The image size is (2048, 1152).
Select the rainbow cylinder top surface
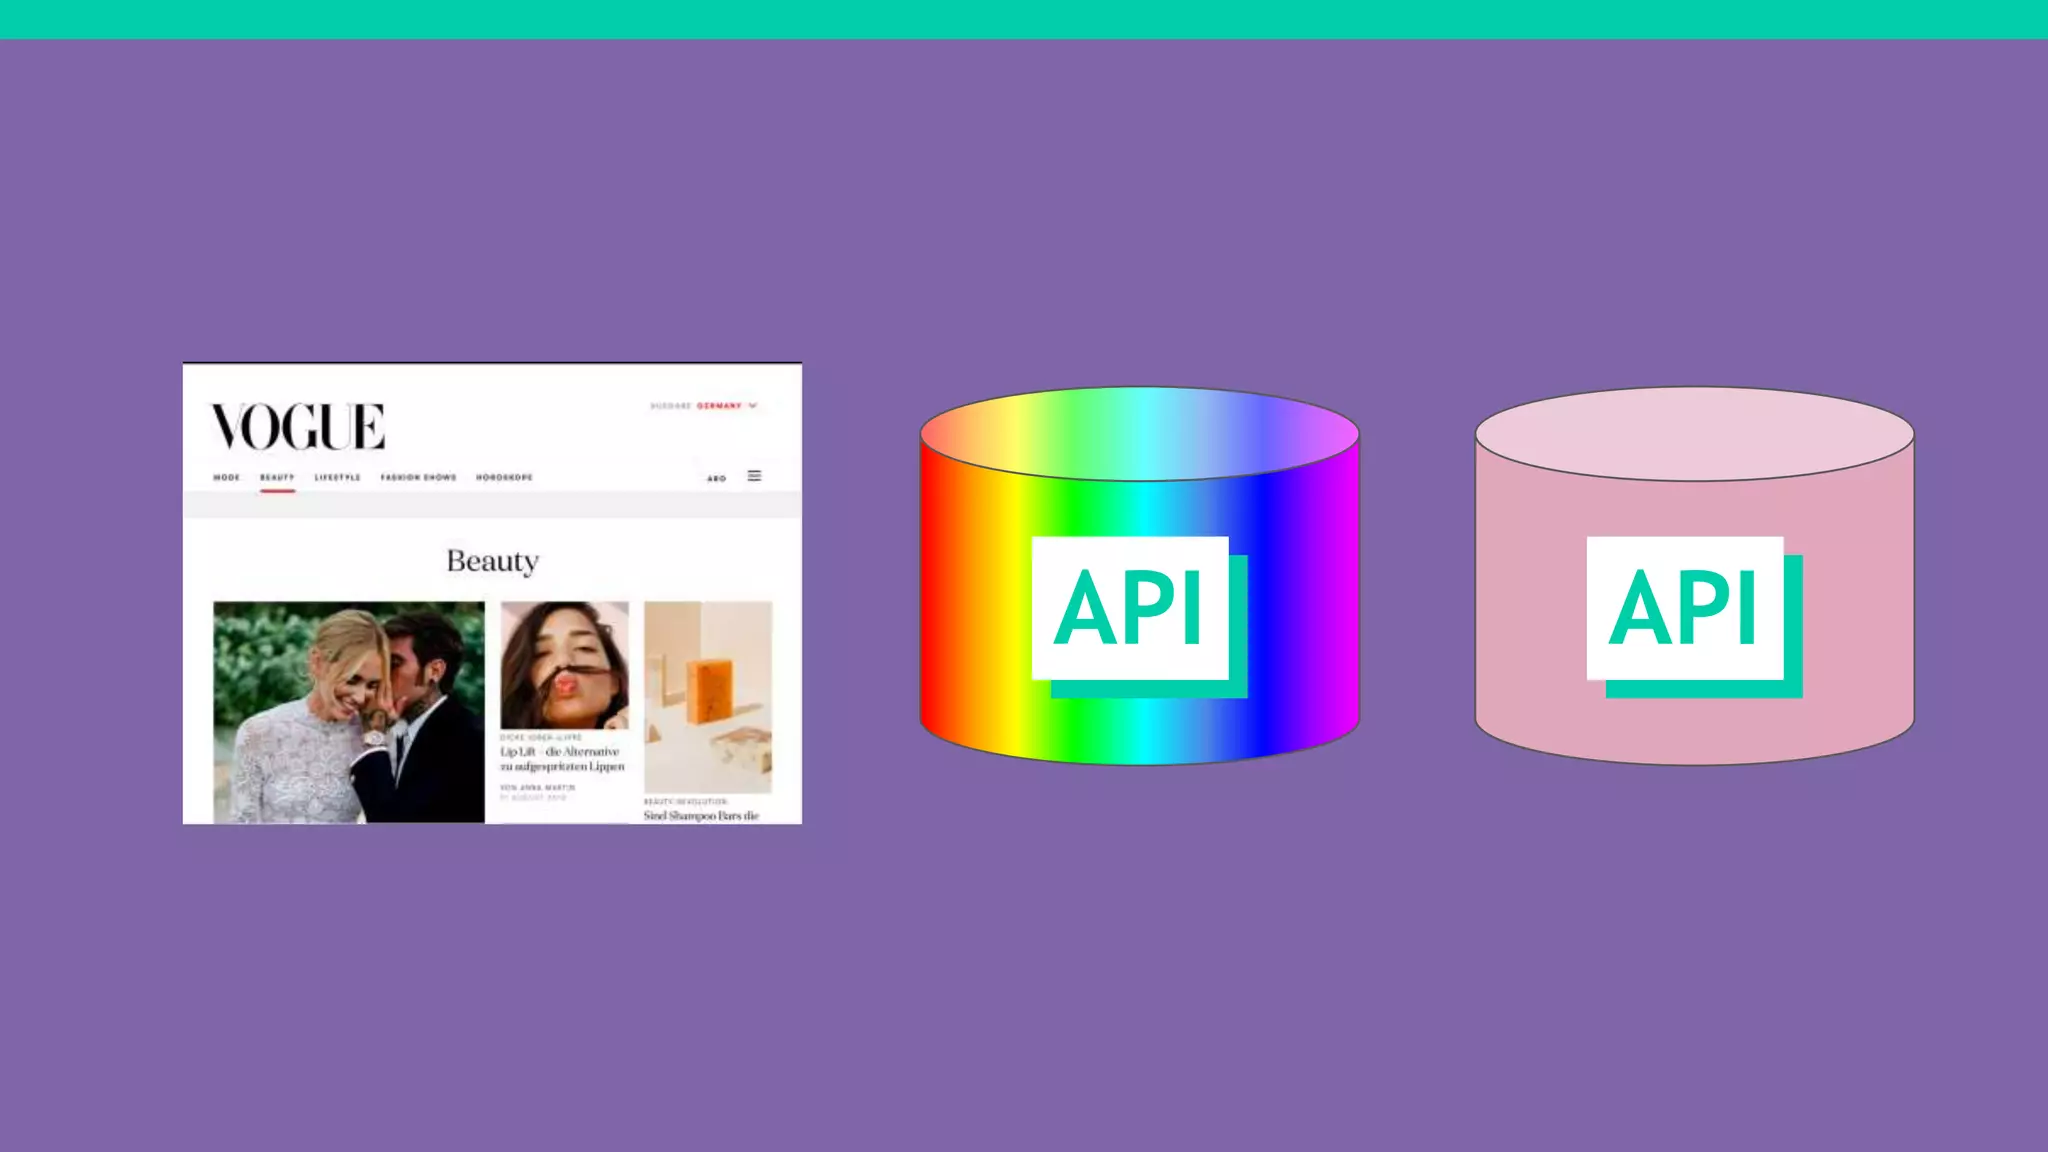tap(1139, 434)
